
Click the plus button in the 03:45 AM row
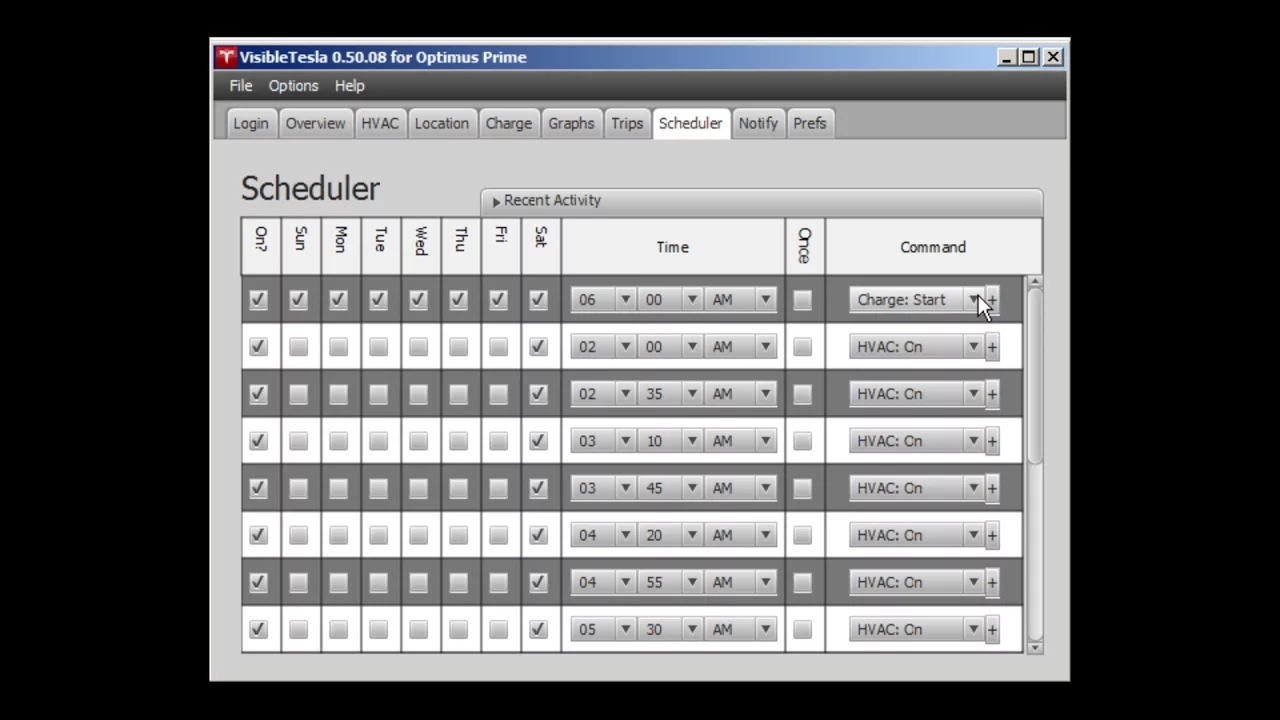pos(992,488)
